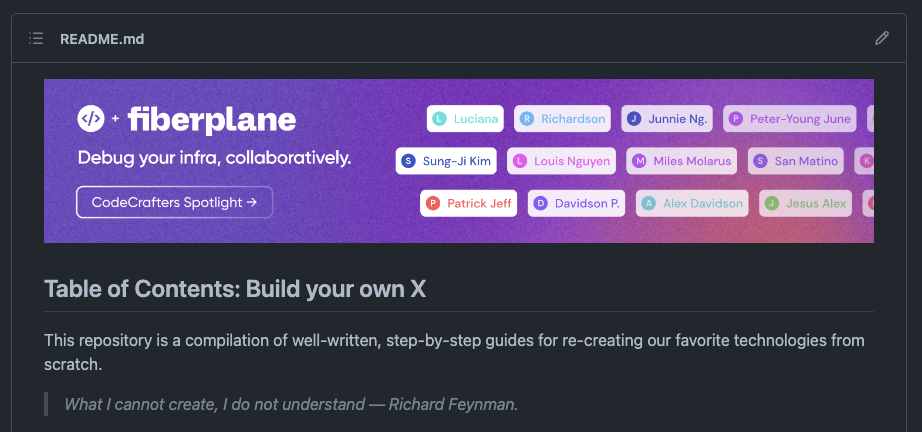
Task: Click the Alex Davidson name tag
Action: (692, 203)
